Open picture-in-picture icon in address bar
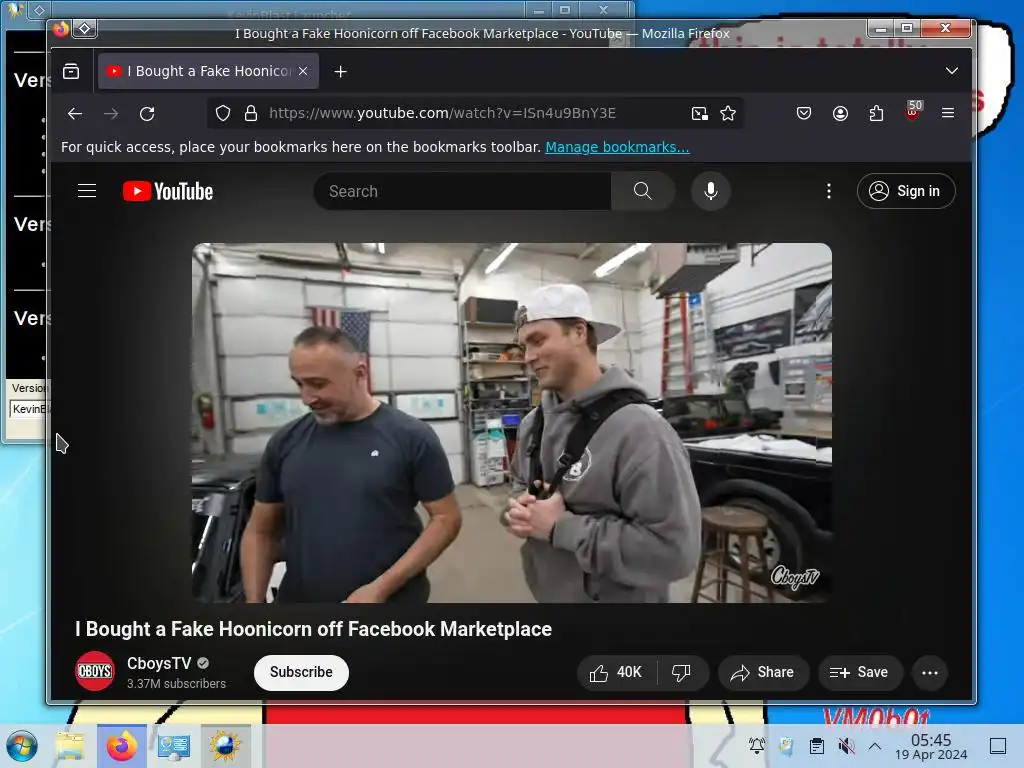Image resolution: width=1024 pixels, height=768 pixels. (699, 114)
